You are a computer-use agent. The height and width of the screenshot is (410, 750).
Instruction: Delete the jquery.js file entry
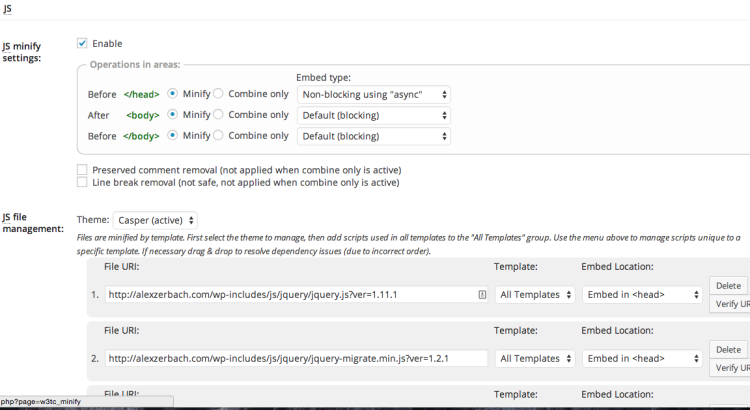(728, 286)
